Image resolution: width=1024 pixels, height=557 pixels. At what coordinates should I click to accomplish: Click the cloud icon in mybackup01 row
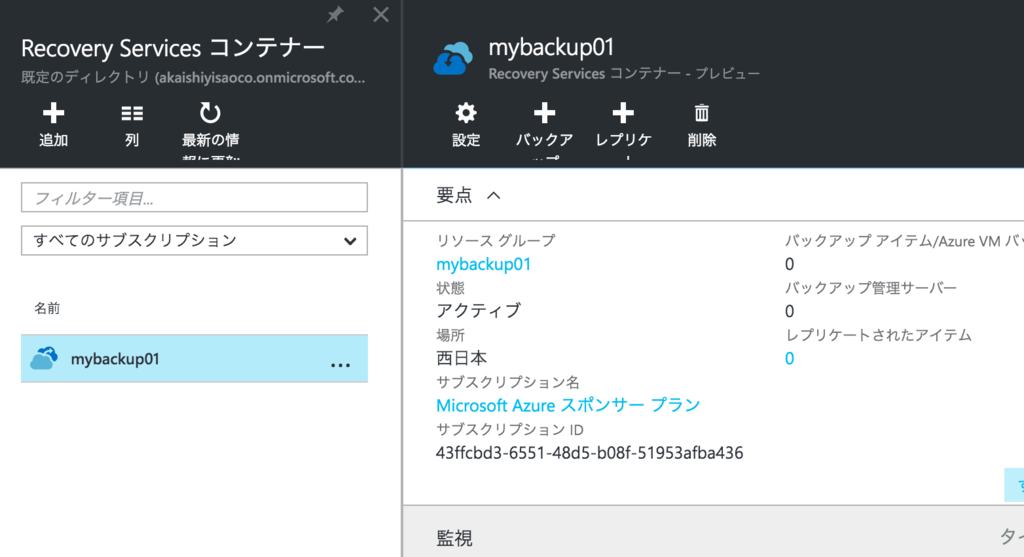pyautogui.click(x=44, y=358)
